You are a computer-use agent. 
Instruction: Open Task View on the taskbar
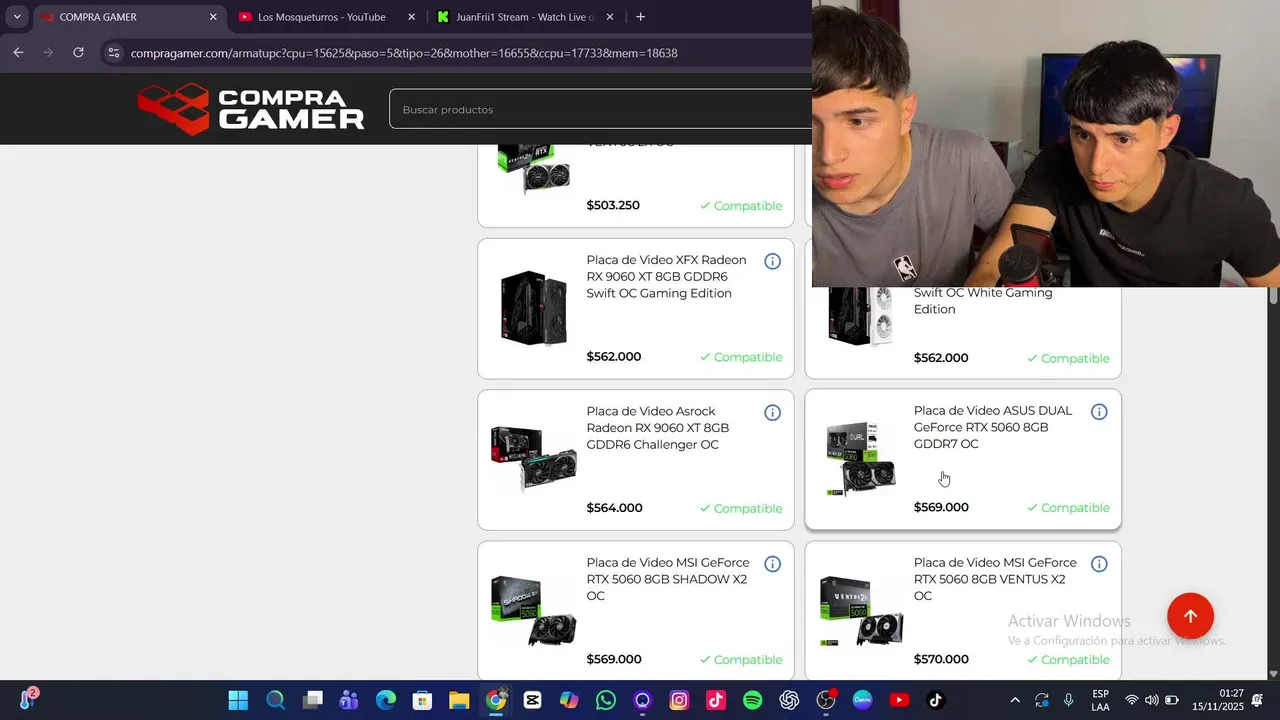point(312,700)
